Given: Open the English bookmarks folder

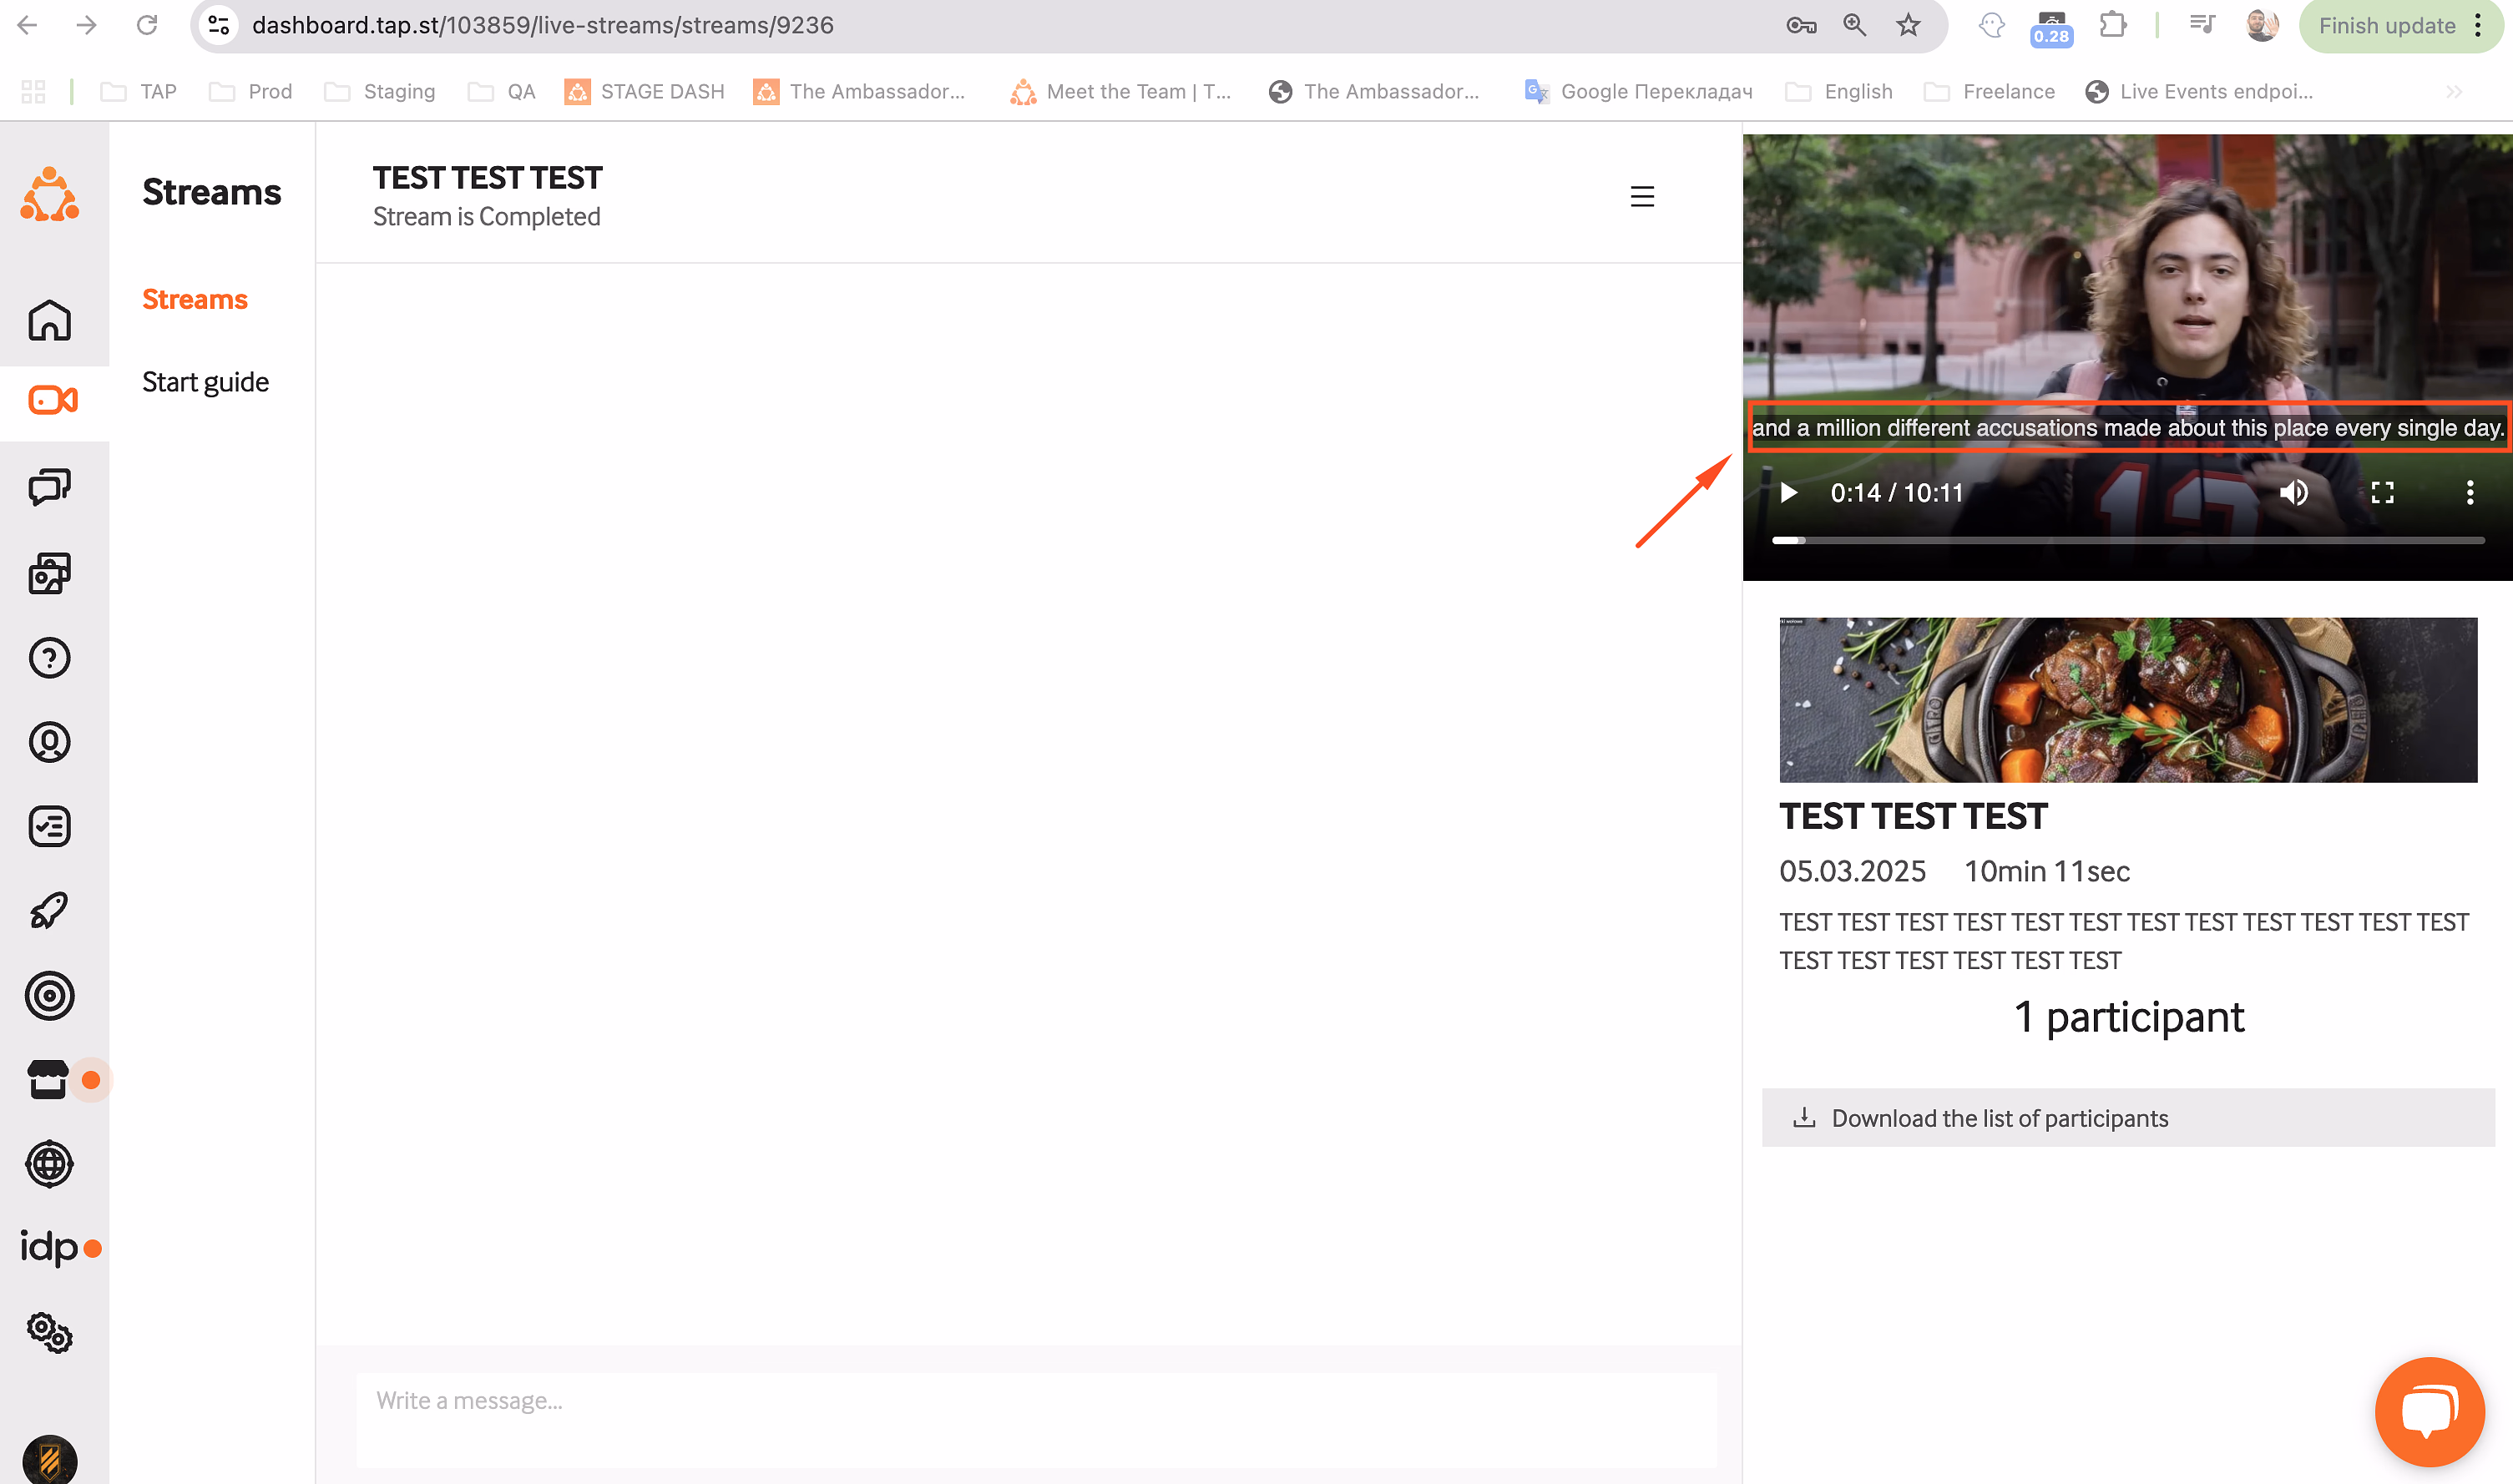Looking at the screenshot, I should click(x=1839, y=92).
